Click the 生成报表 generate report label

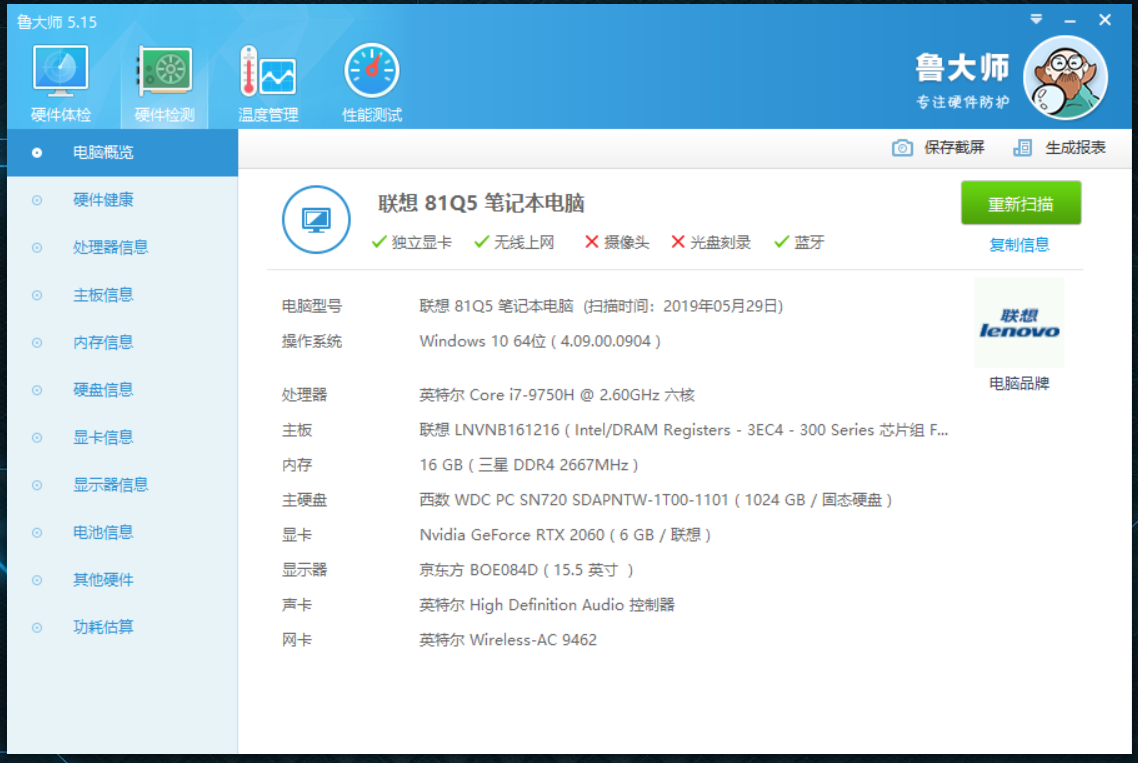click(1075, 148)
